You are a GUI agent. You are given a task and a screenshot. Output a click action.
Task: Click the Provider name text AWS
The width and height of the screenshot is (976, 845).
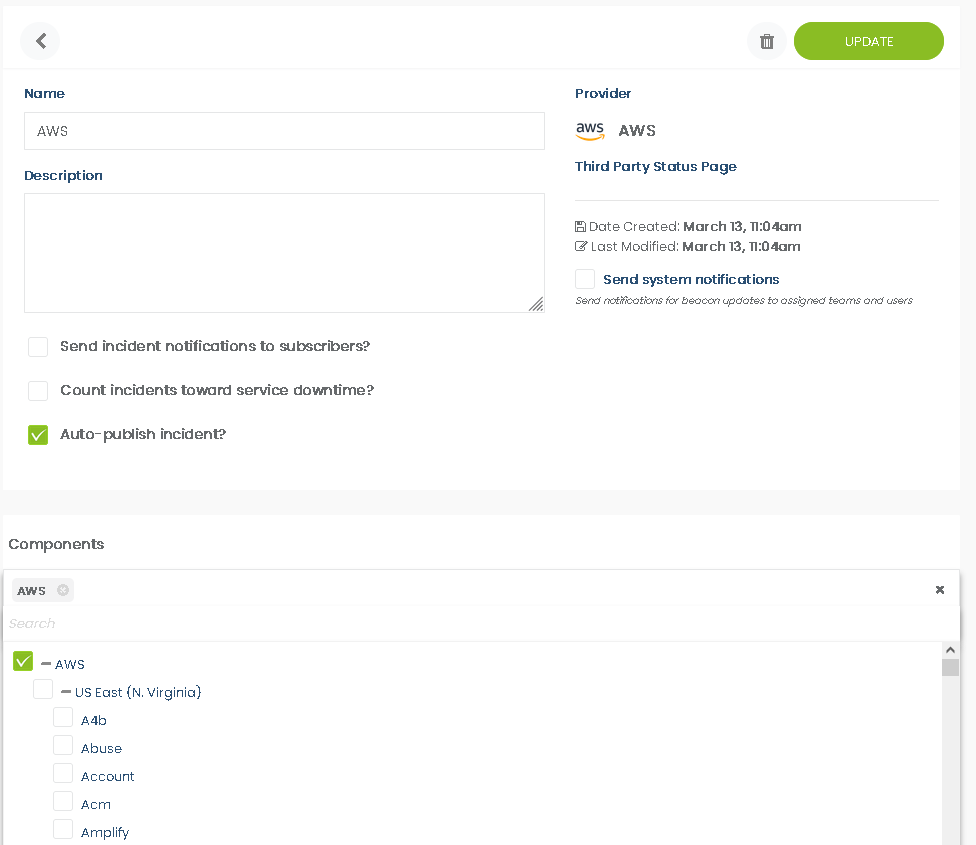637,131
